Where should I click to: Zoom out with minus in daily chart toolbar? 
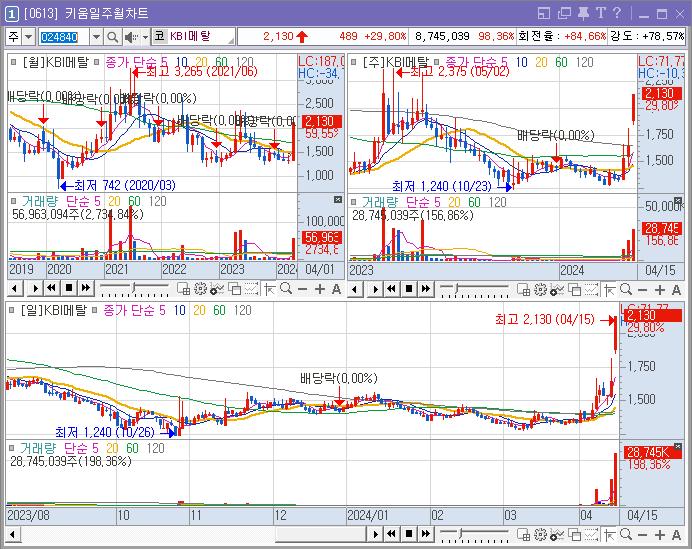coord(643,535)
